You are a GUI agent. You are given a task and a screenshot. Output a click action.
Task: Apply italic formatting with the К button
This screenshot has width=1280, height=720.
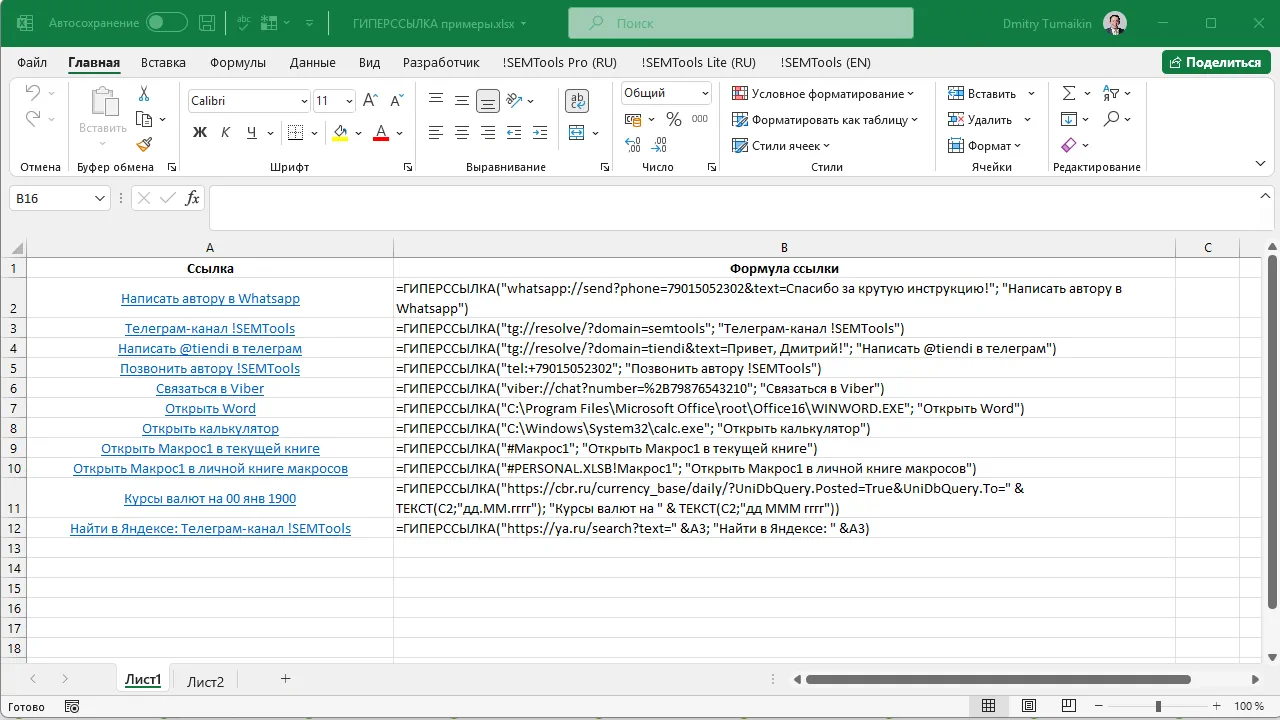point(225,132)
